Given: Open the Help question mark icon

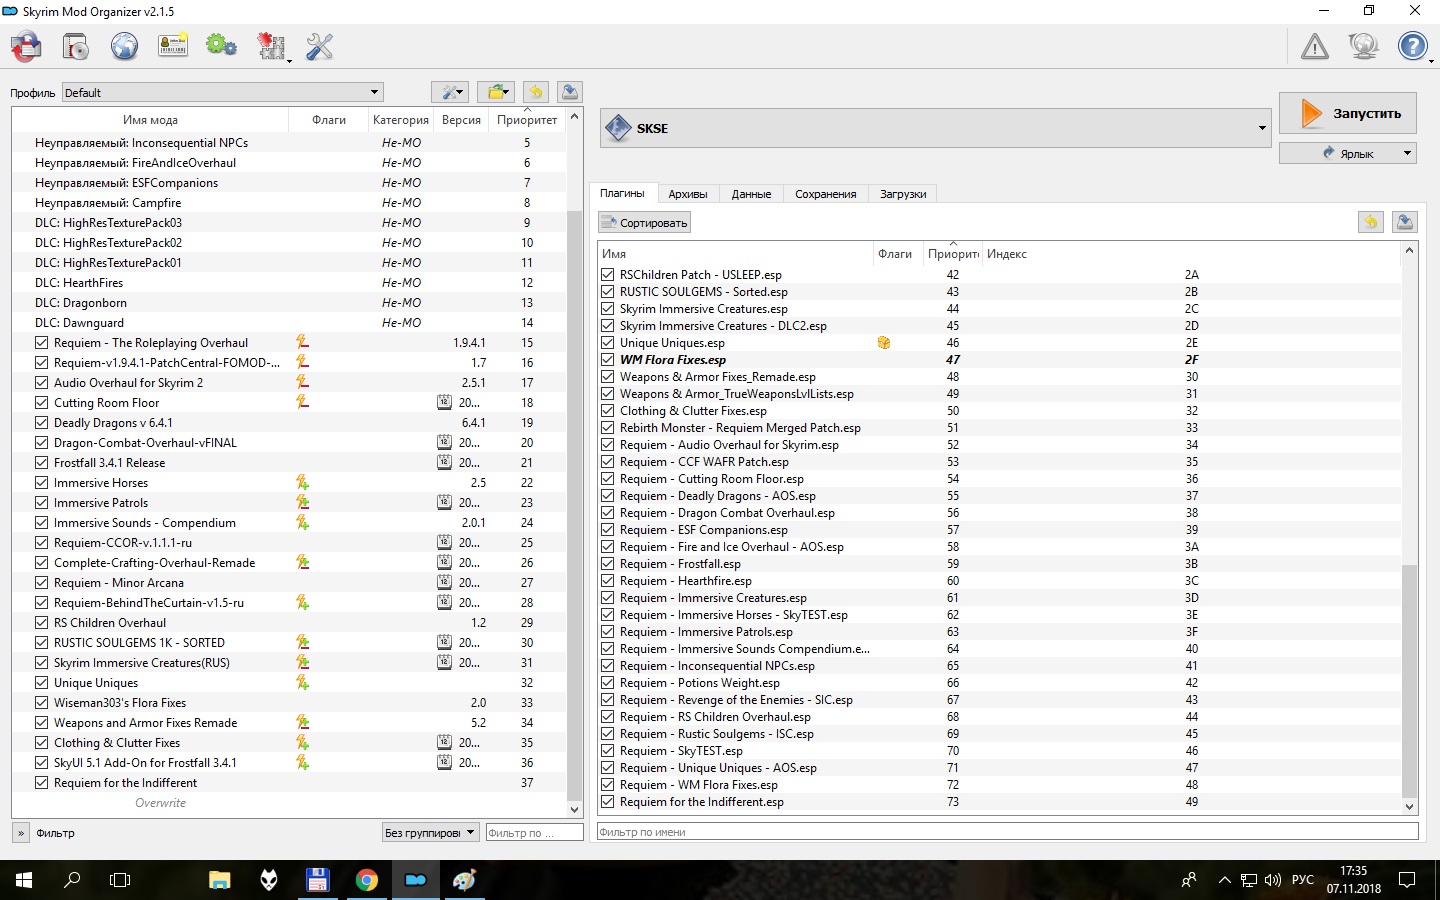Looking at the screenshot, I should click(x=1412, y=46).
